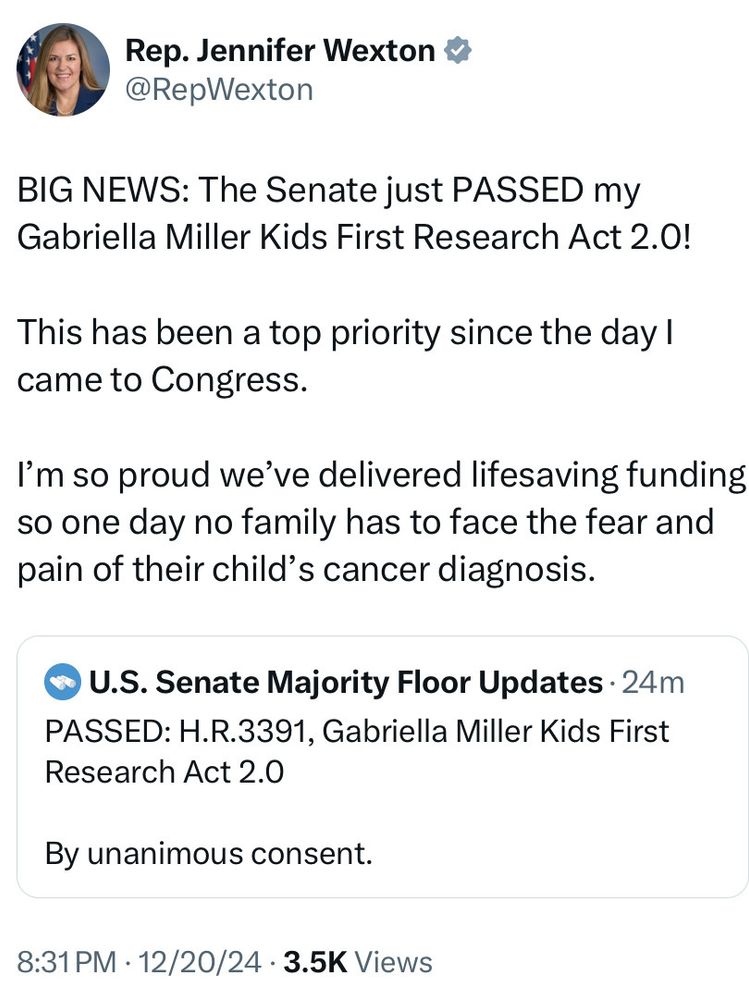Click the Senate Floor Updates avatar icon
Viewport: 749px width, 1000px height.
(x=63, y=683)
